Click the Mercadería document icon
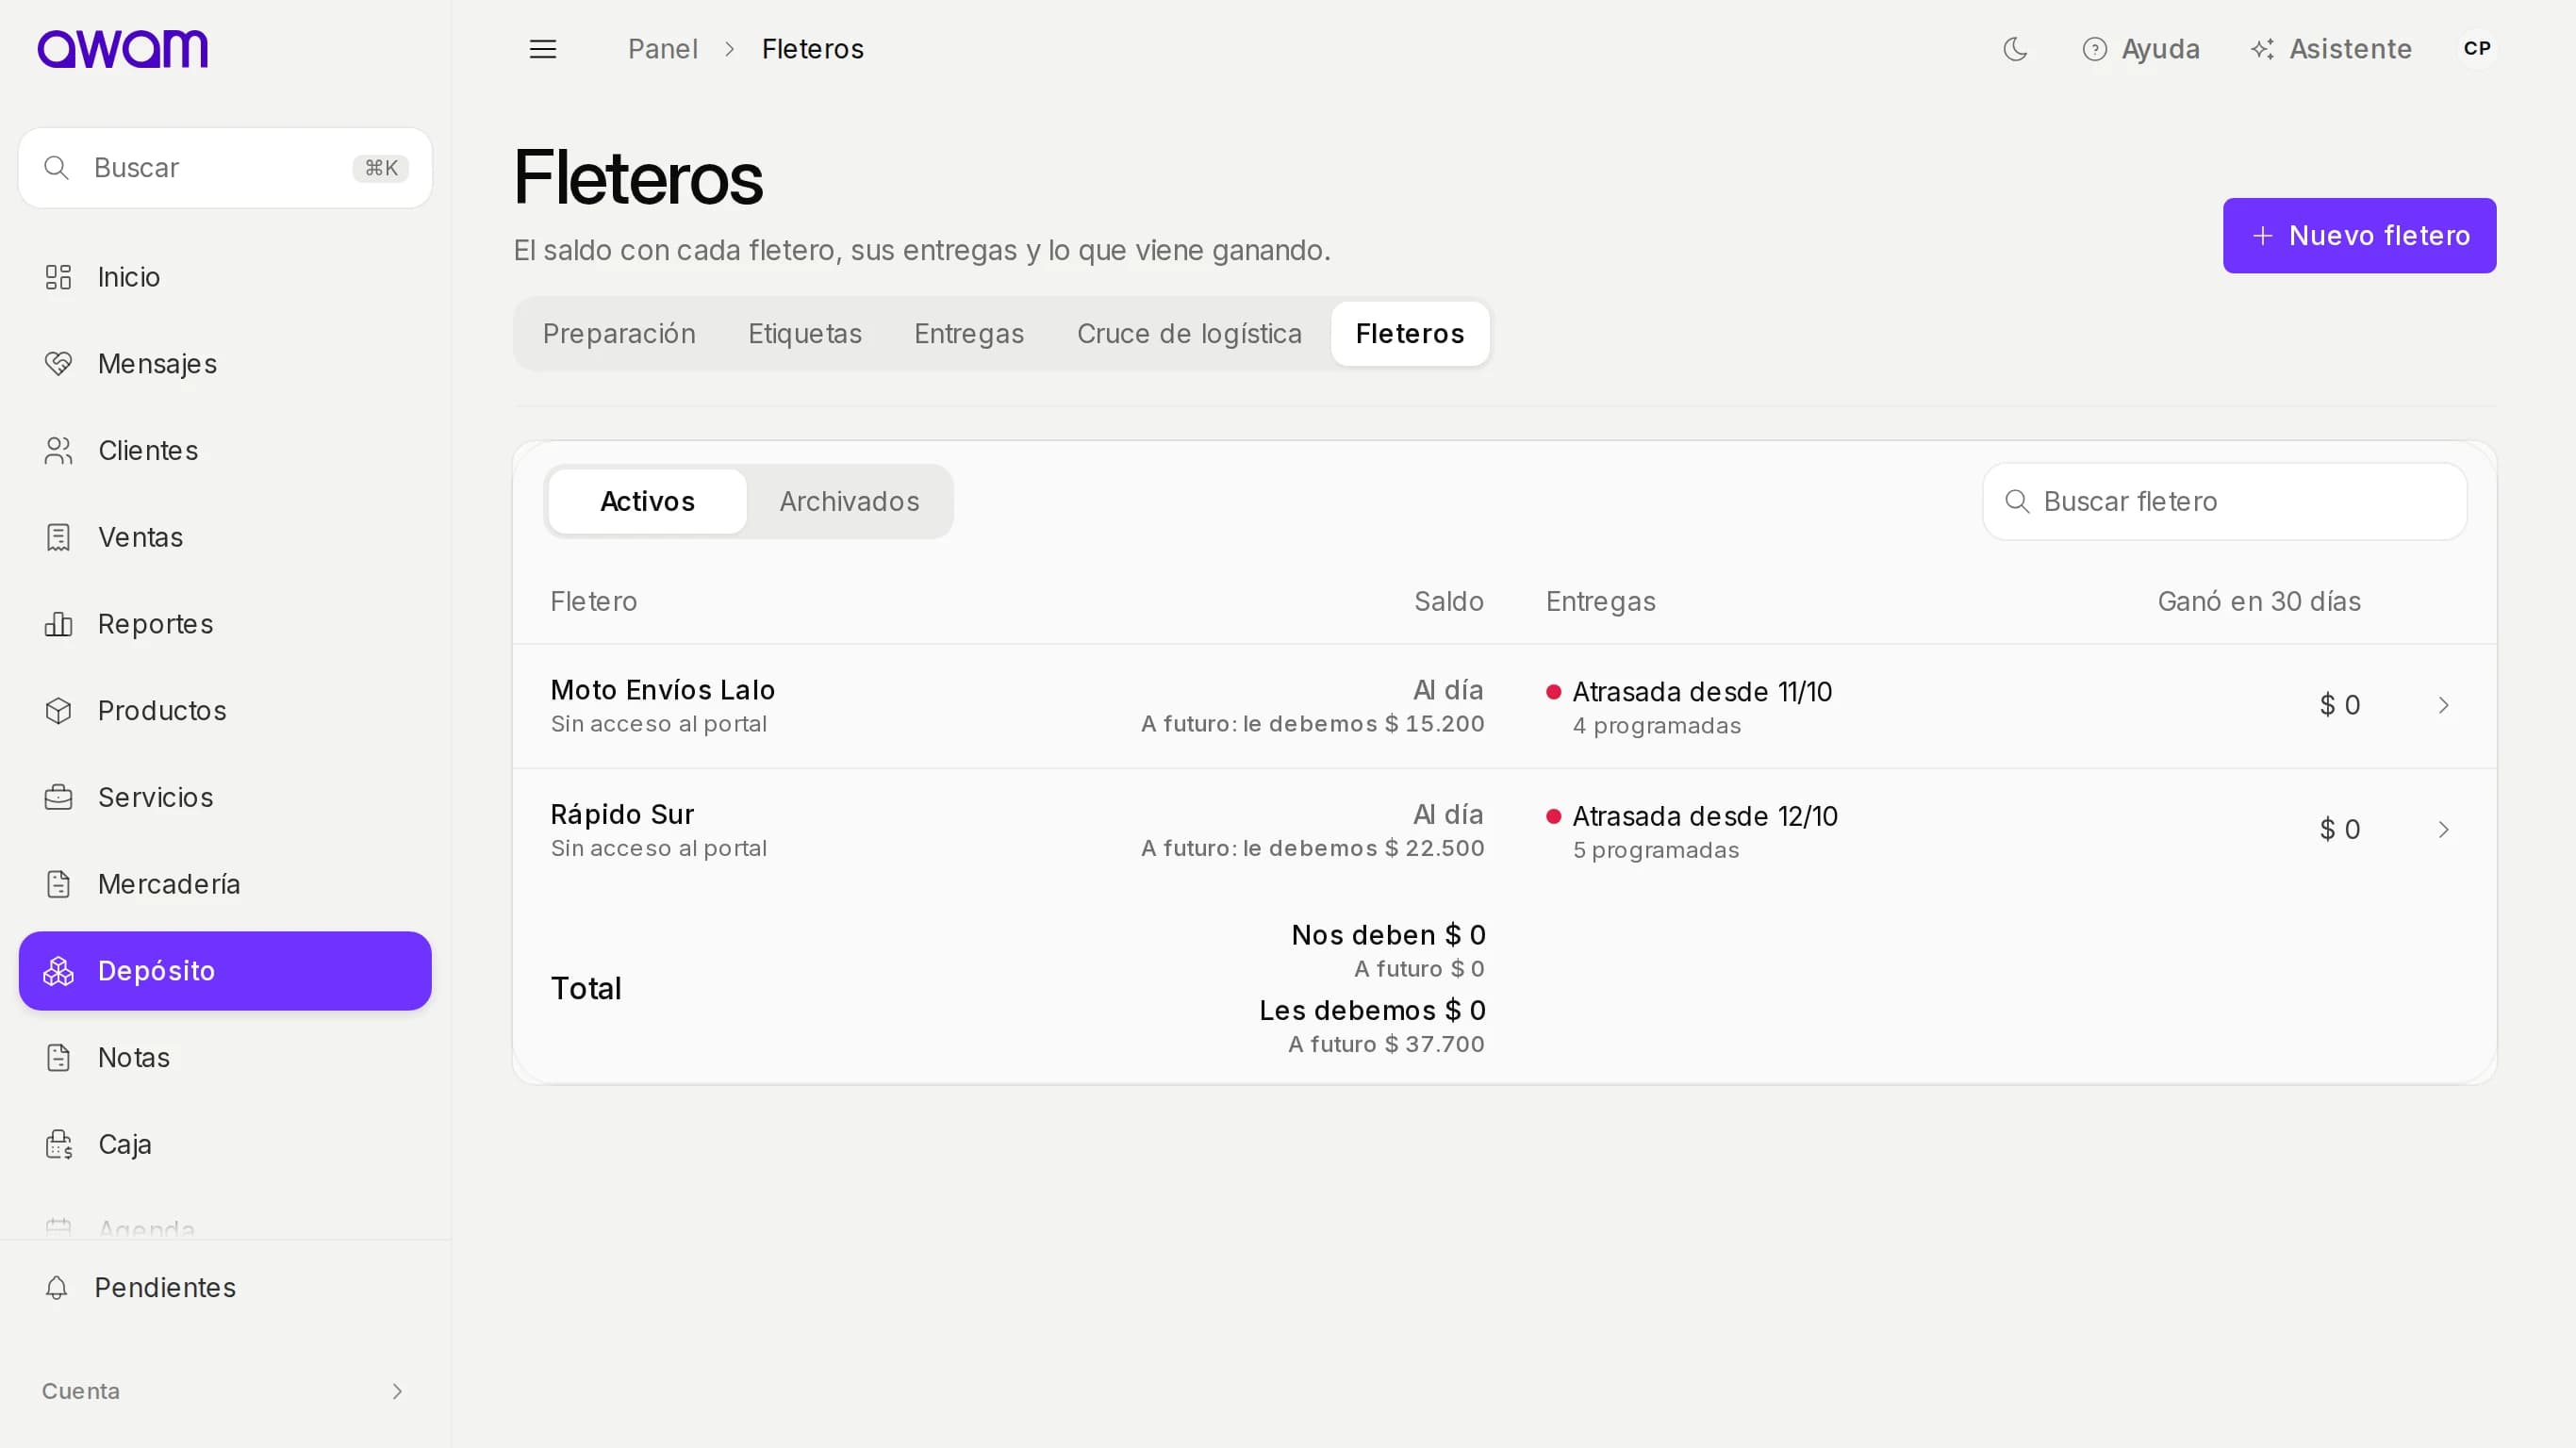The width and height of the screenshot is (2576, 1448). [58, 884]
